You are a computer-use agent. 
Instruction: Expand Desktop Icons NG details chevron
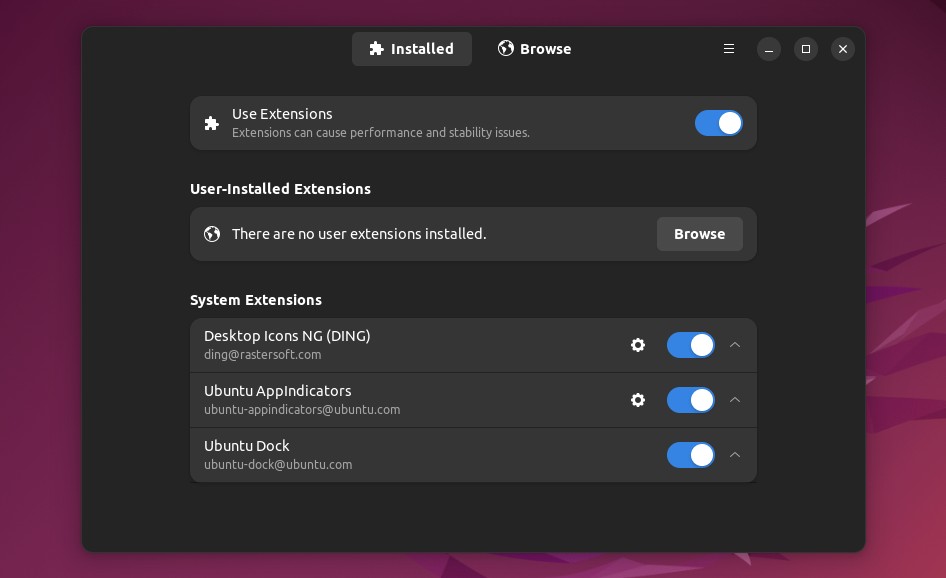click(x=735, y=345)
